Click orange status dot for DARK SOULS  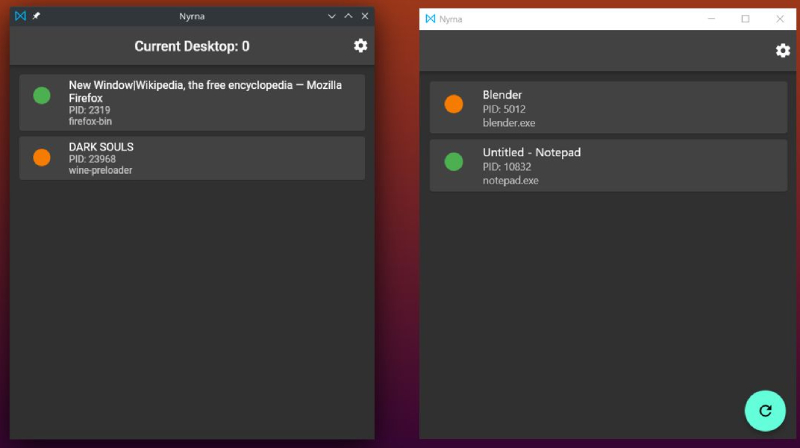42,157
